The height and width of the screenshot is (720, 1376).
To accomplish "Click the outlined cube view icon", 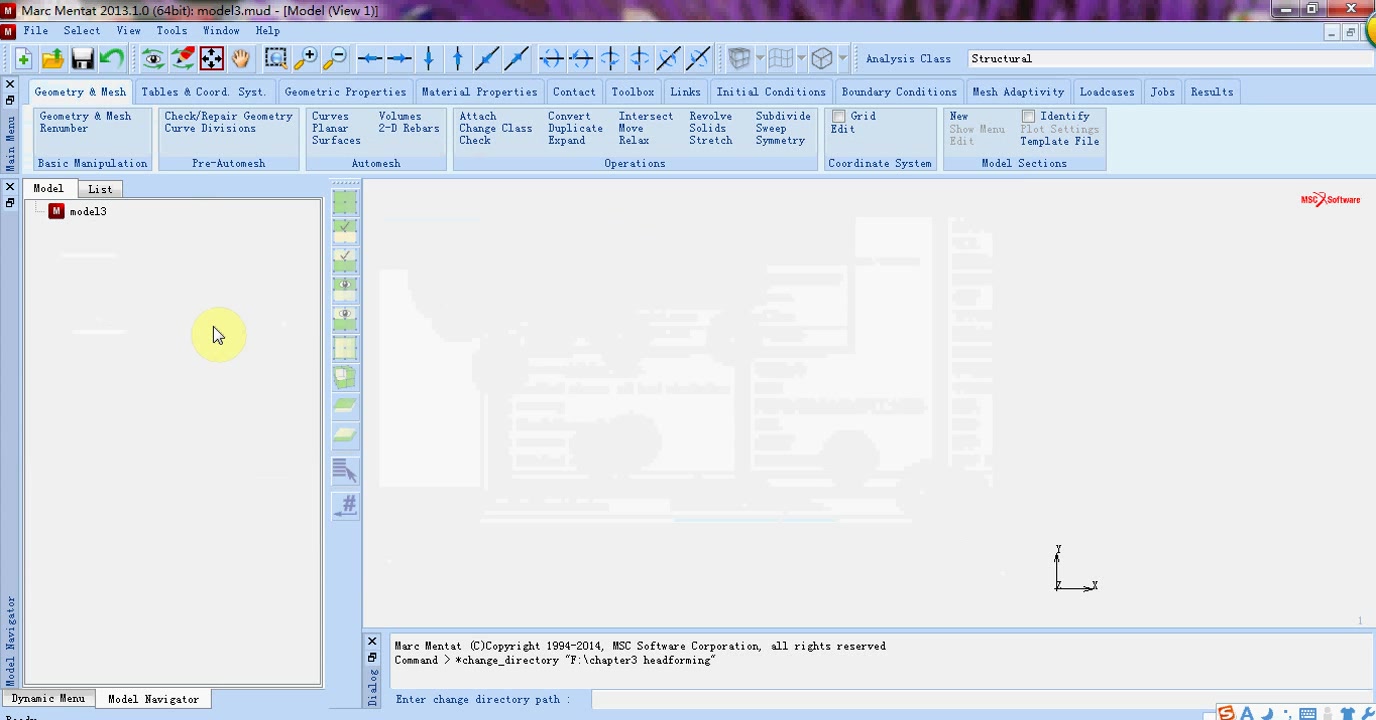I will pyautogui.click(x=822, y=59).
